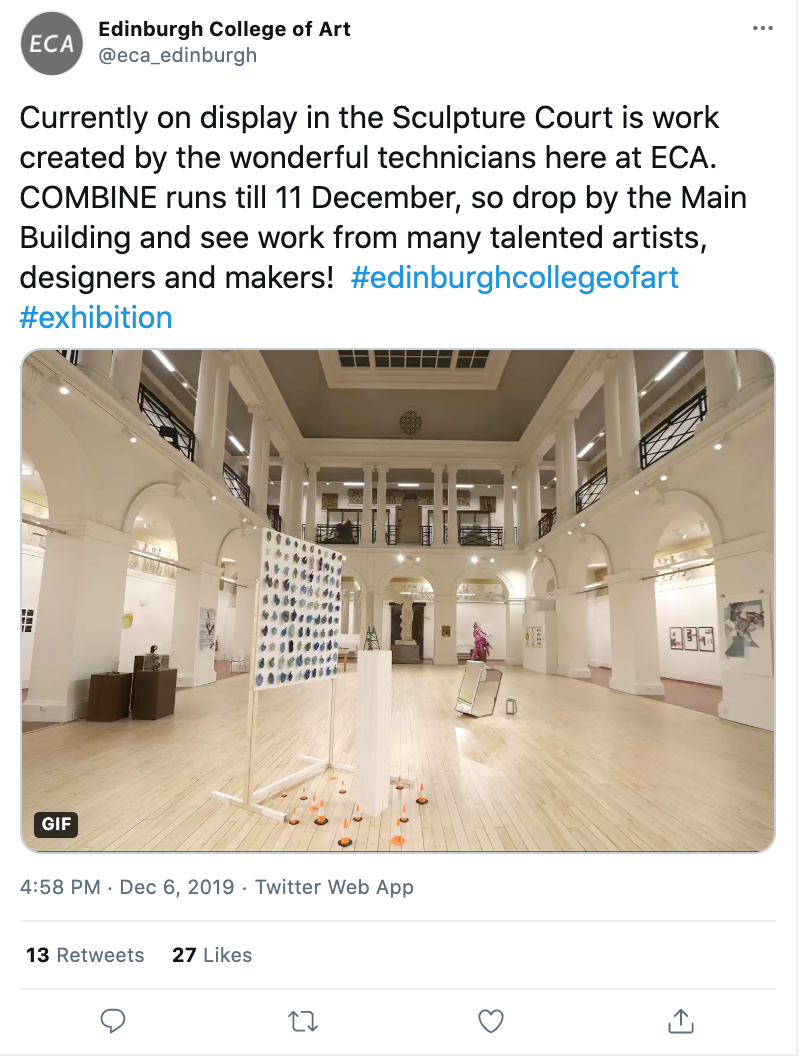
Task: Click the @eca_edinburgh handle
Action: (x=177, y=55)
